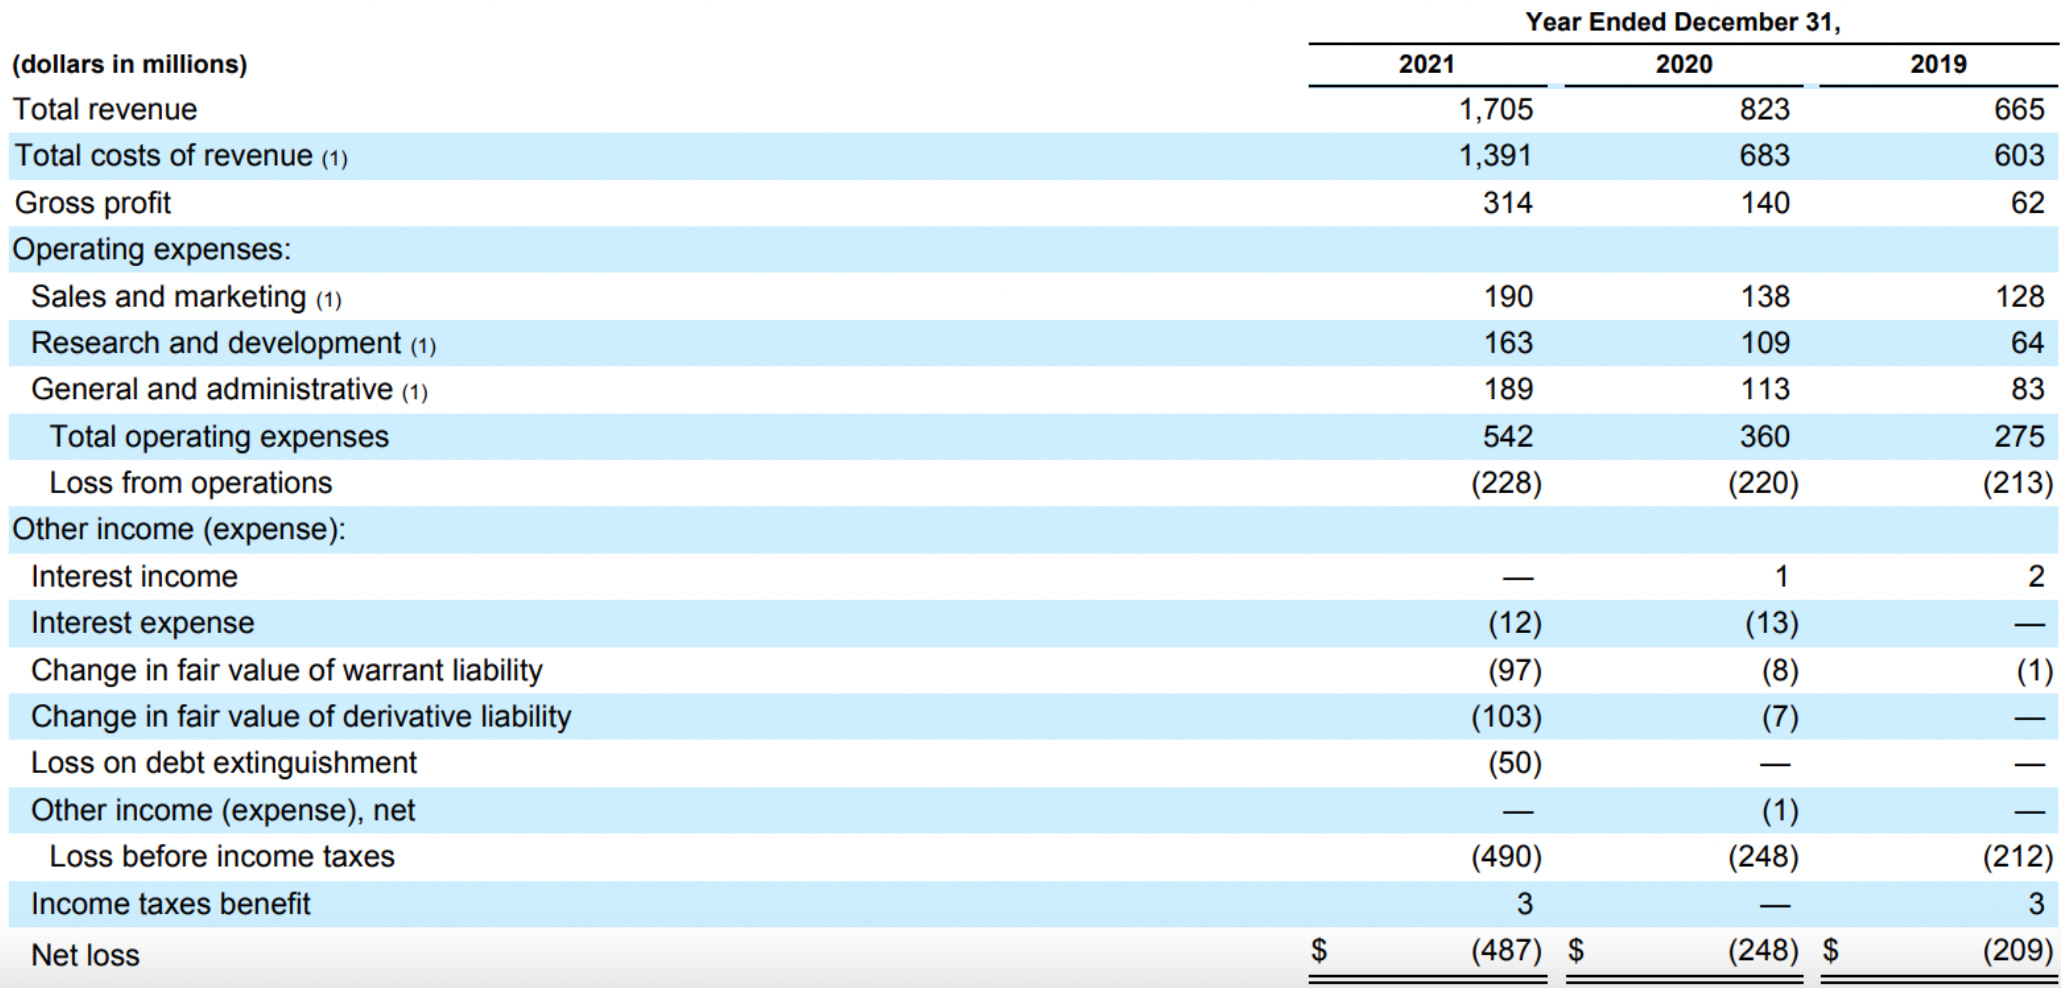Click the Interest expense row label
2066x994 pixels.
click(x=142, y=623)
